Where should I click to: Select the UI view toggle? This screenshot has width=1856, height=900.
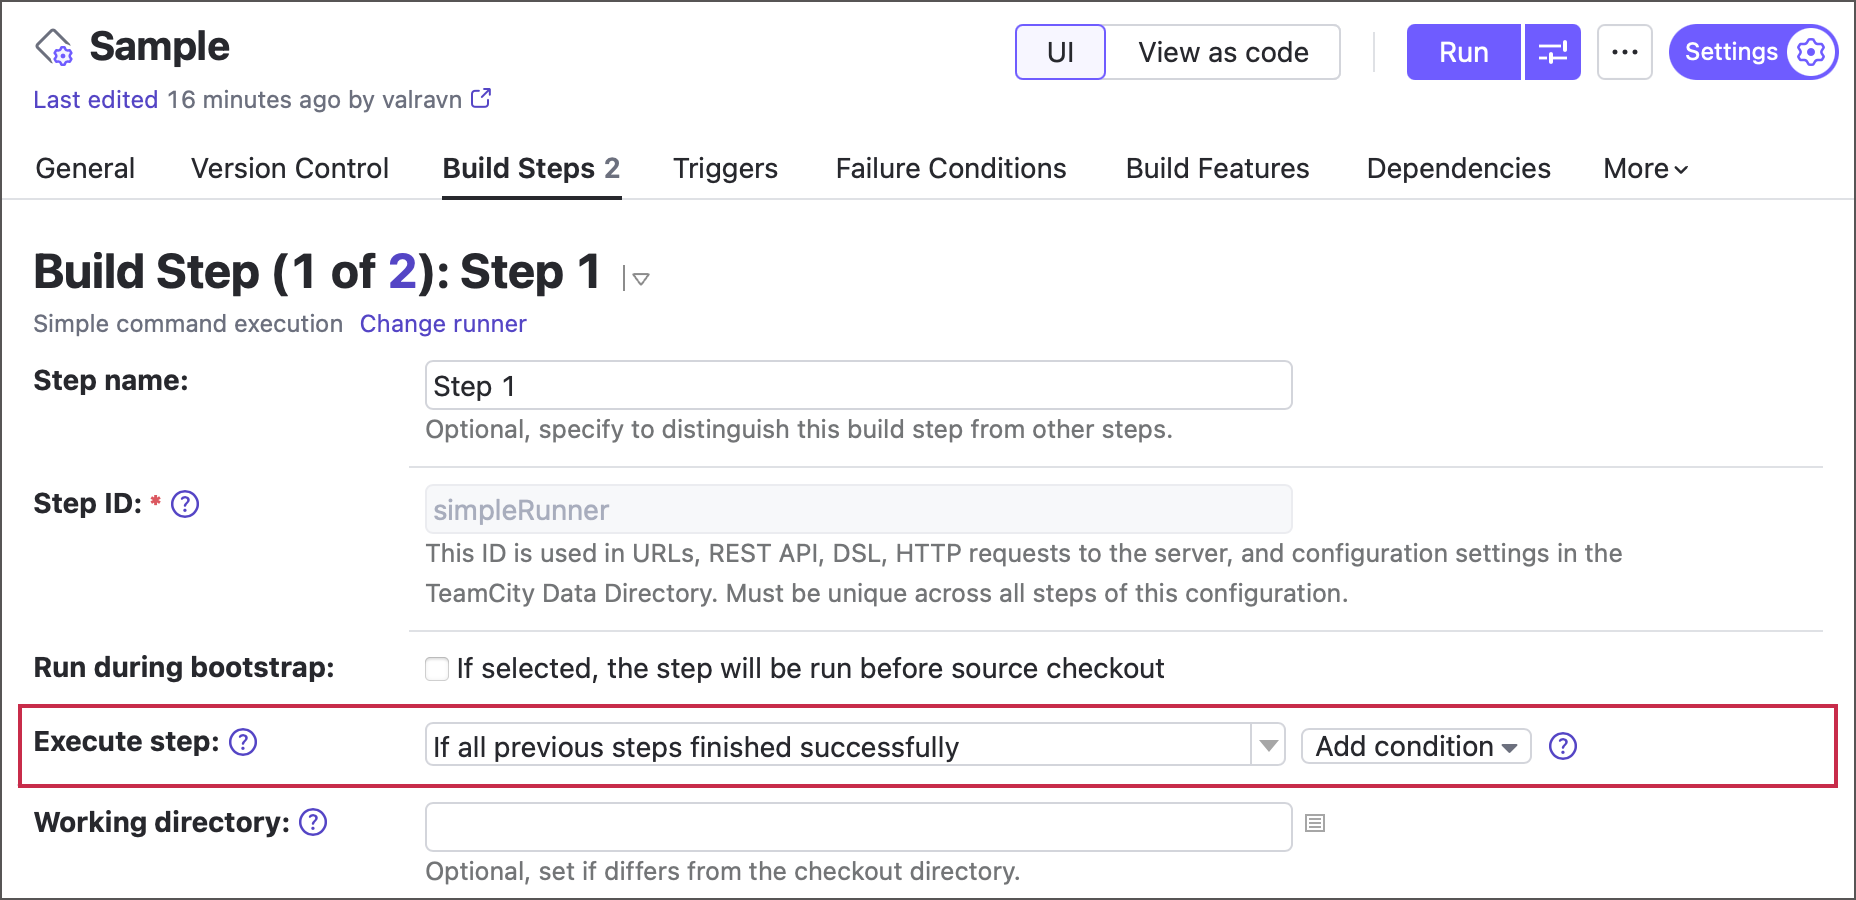[x=1059, y=52]
